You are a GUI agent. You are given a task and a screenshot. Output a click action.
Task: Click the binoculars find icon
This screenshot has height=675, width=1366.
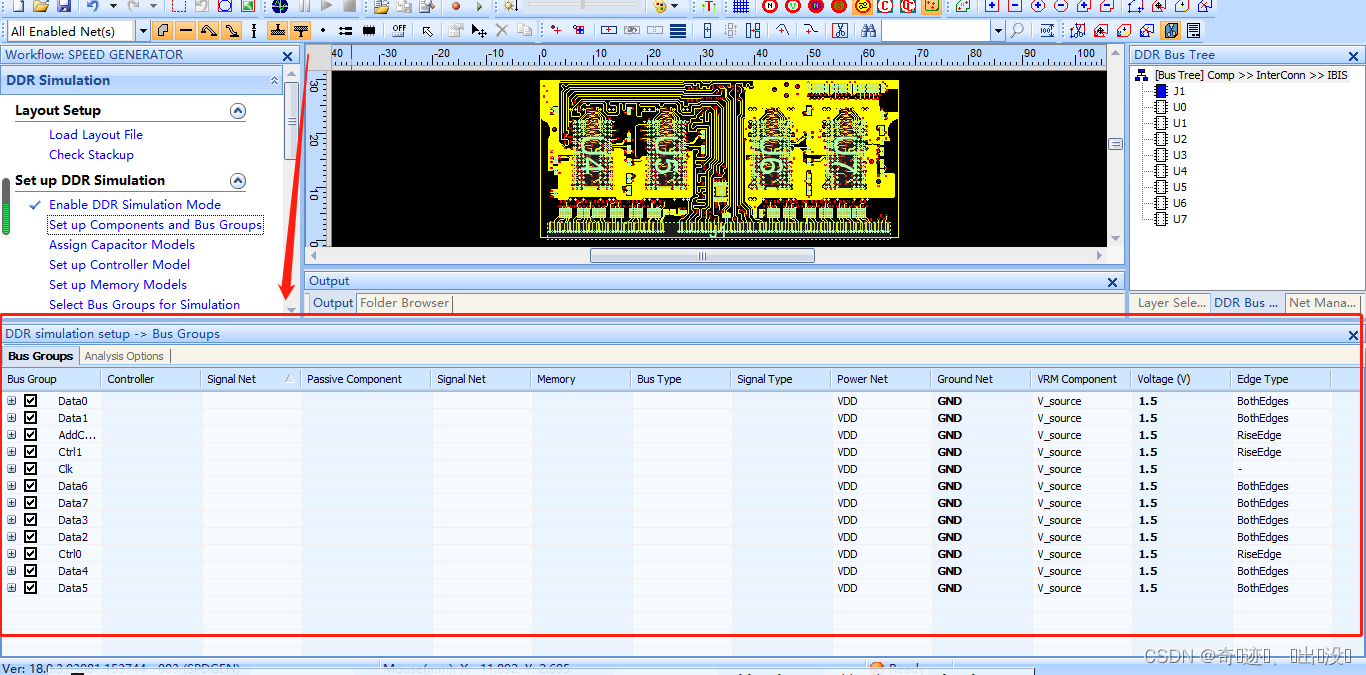tap(867, 31)
